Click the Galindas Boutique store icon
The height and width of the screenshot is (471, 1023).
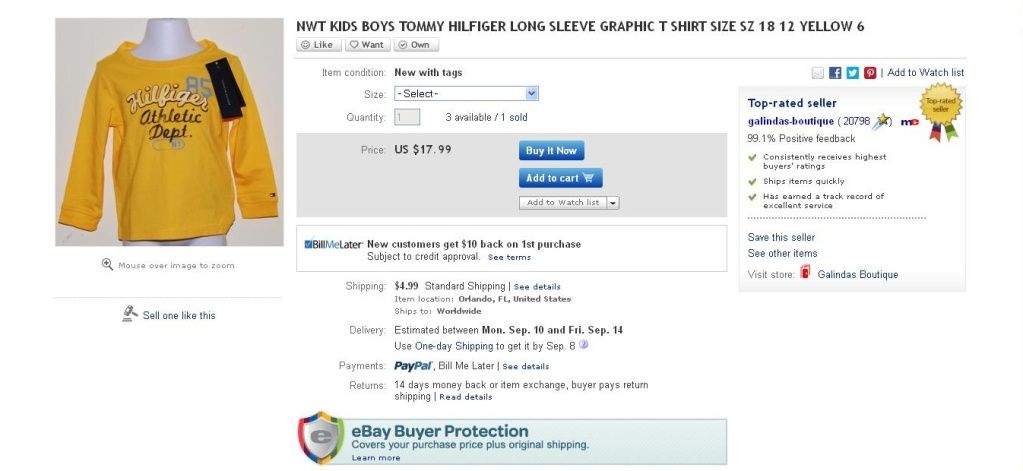pyautogui.click(x=805, y=273)
